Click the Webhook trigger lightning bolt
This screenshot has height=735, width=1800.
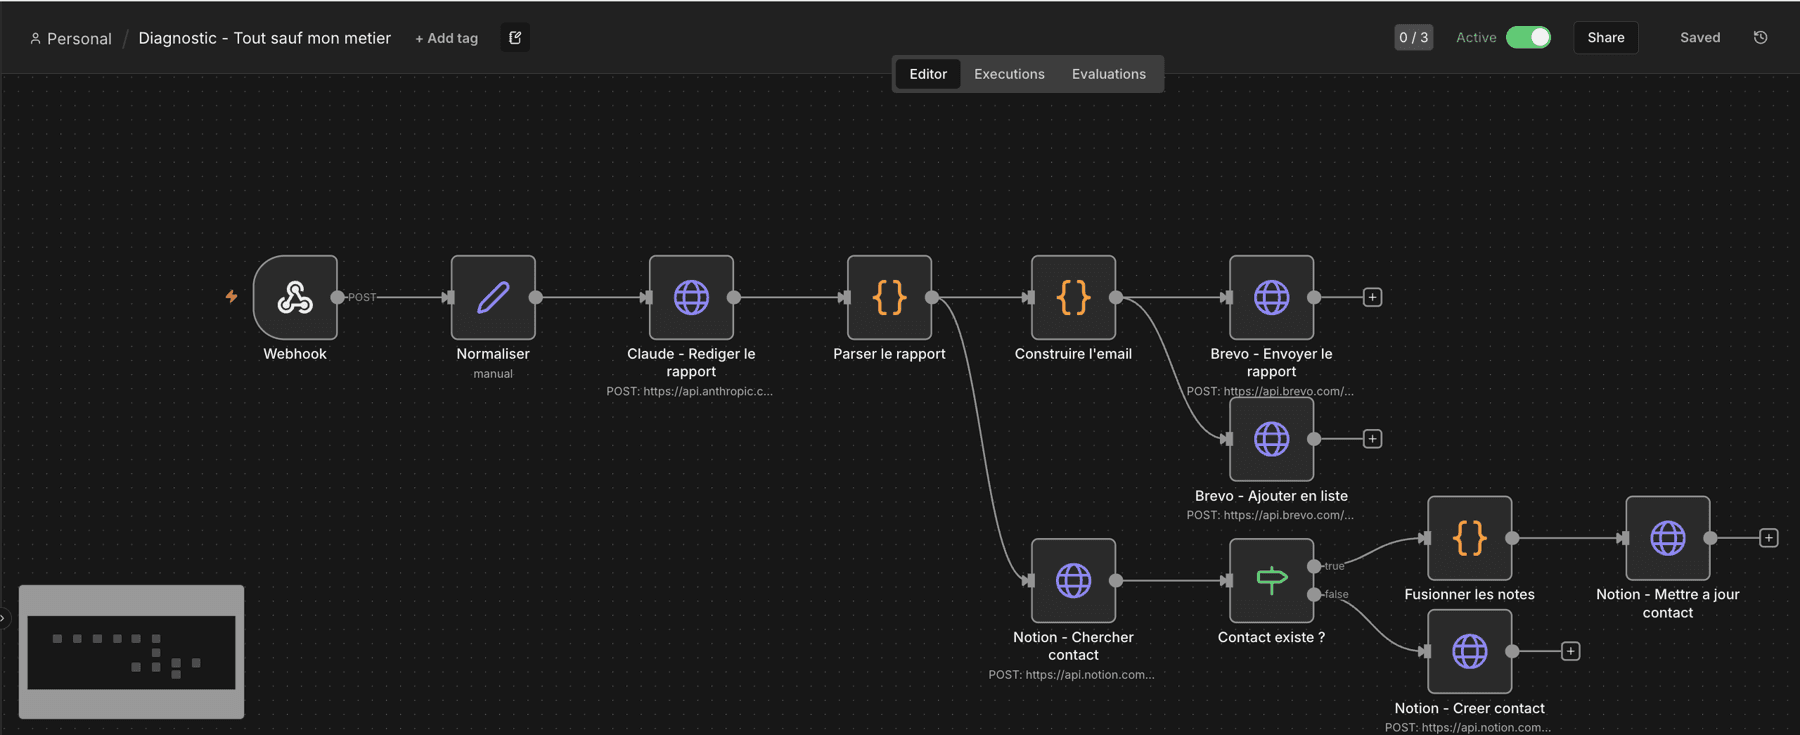[x=231, y=296]
